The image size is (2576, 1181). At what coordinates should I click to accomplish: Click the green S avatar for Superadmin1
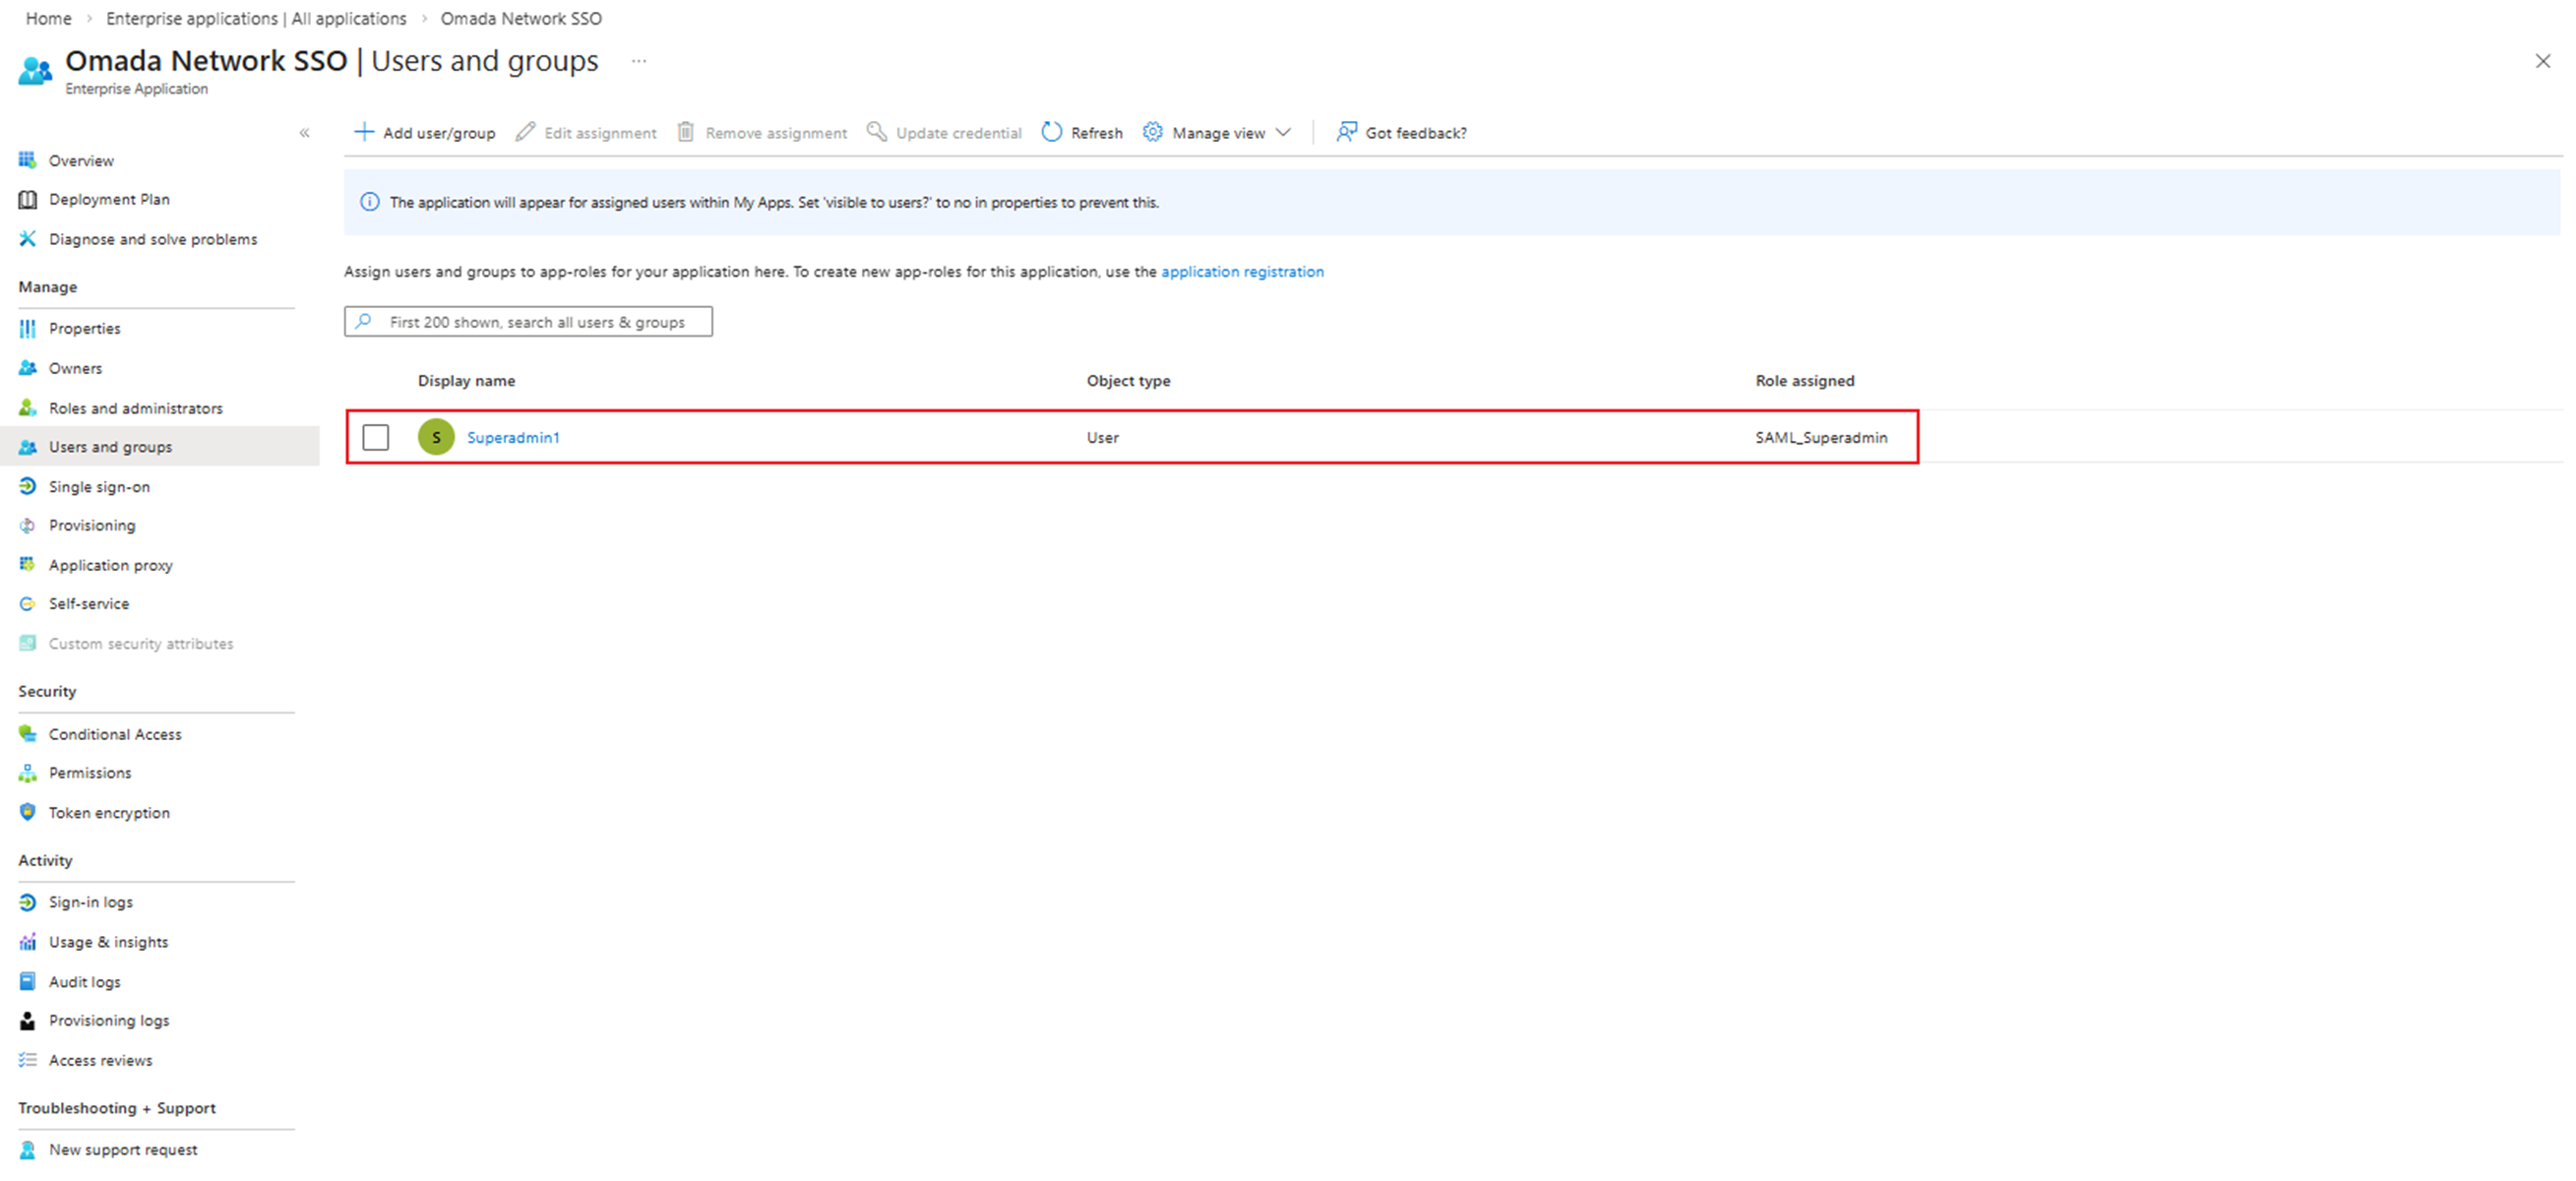click(436, 437)
